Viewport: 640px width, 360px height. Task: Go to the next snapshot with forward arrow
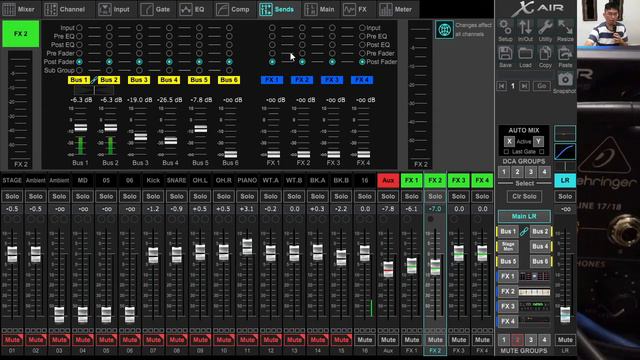pyautogui.click(x=524, y=86)
